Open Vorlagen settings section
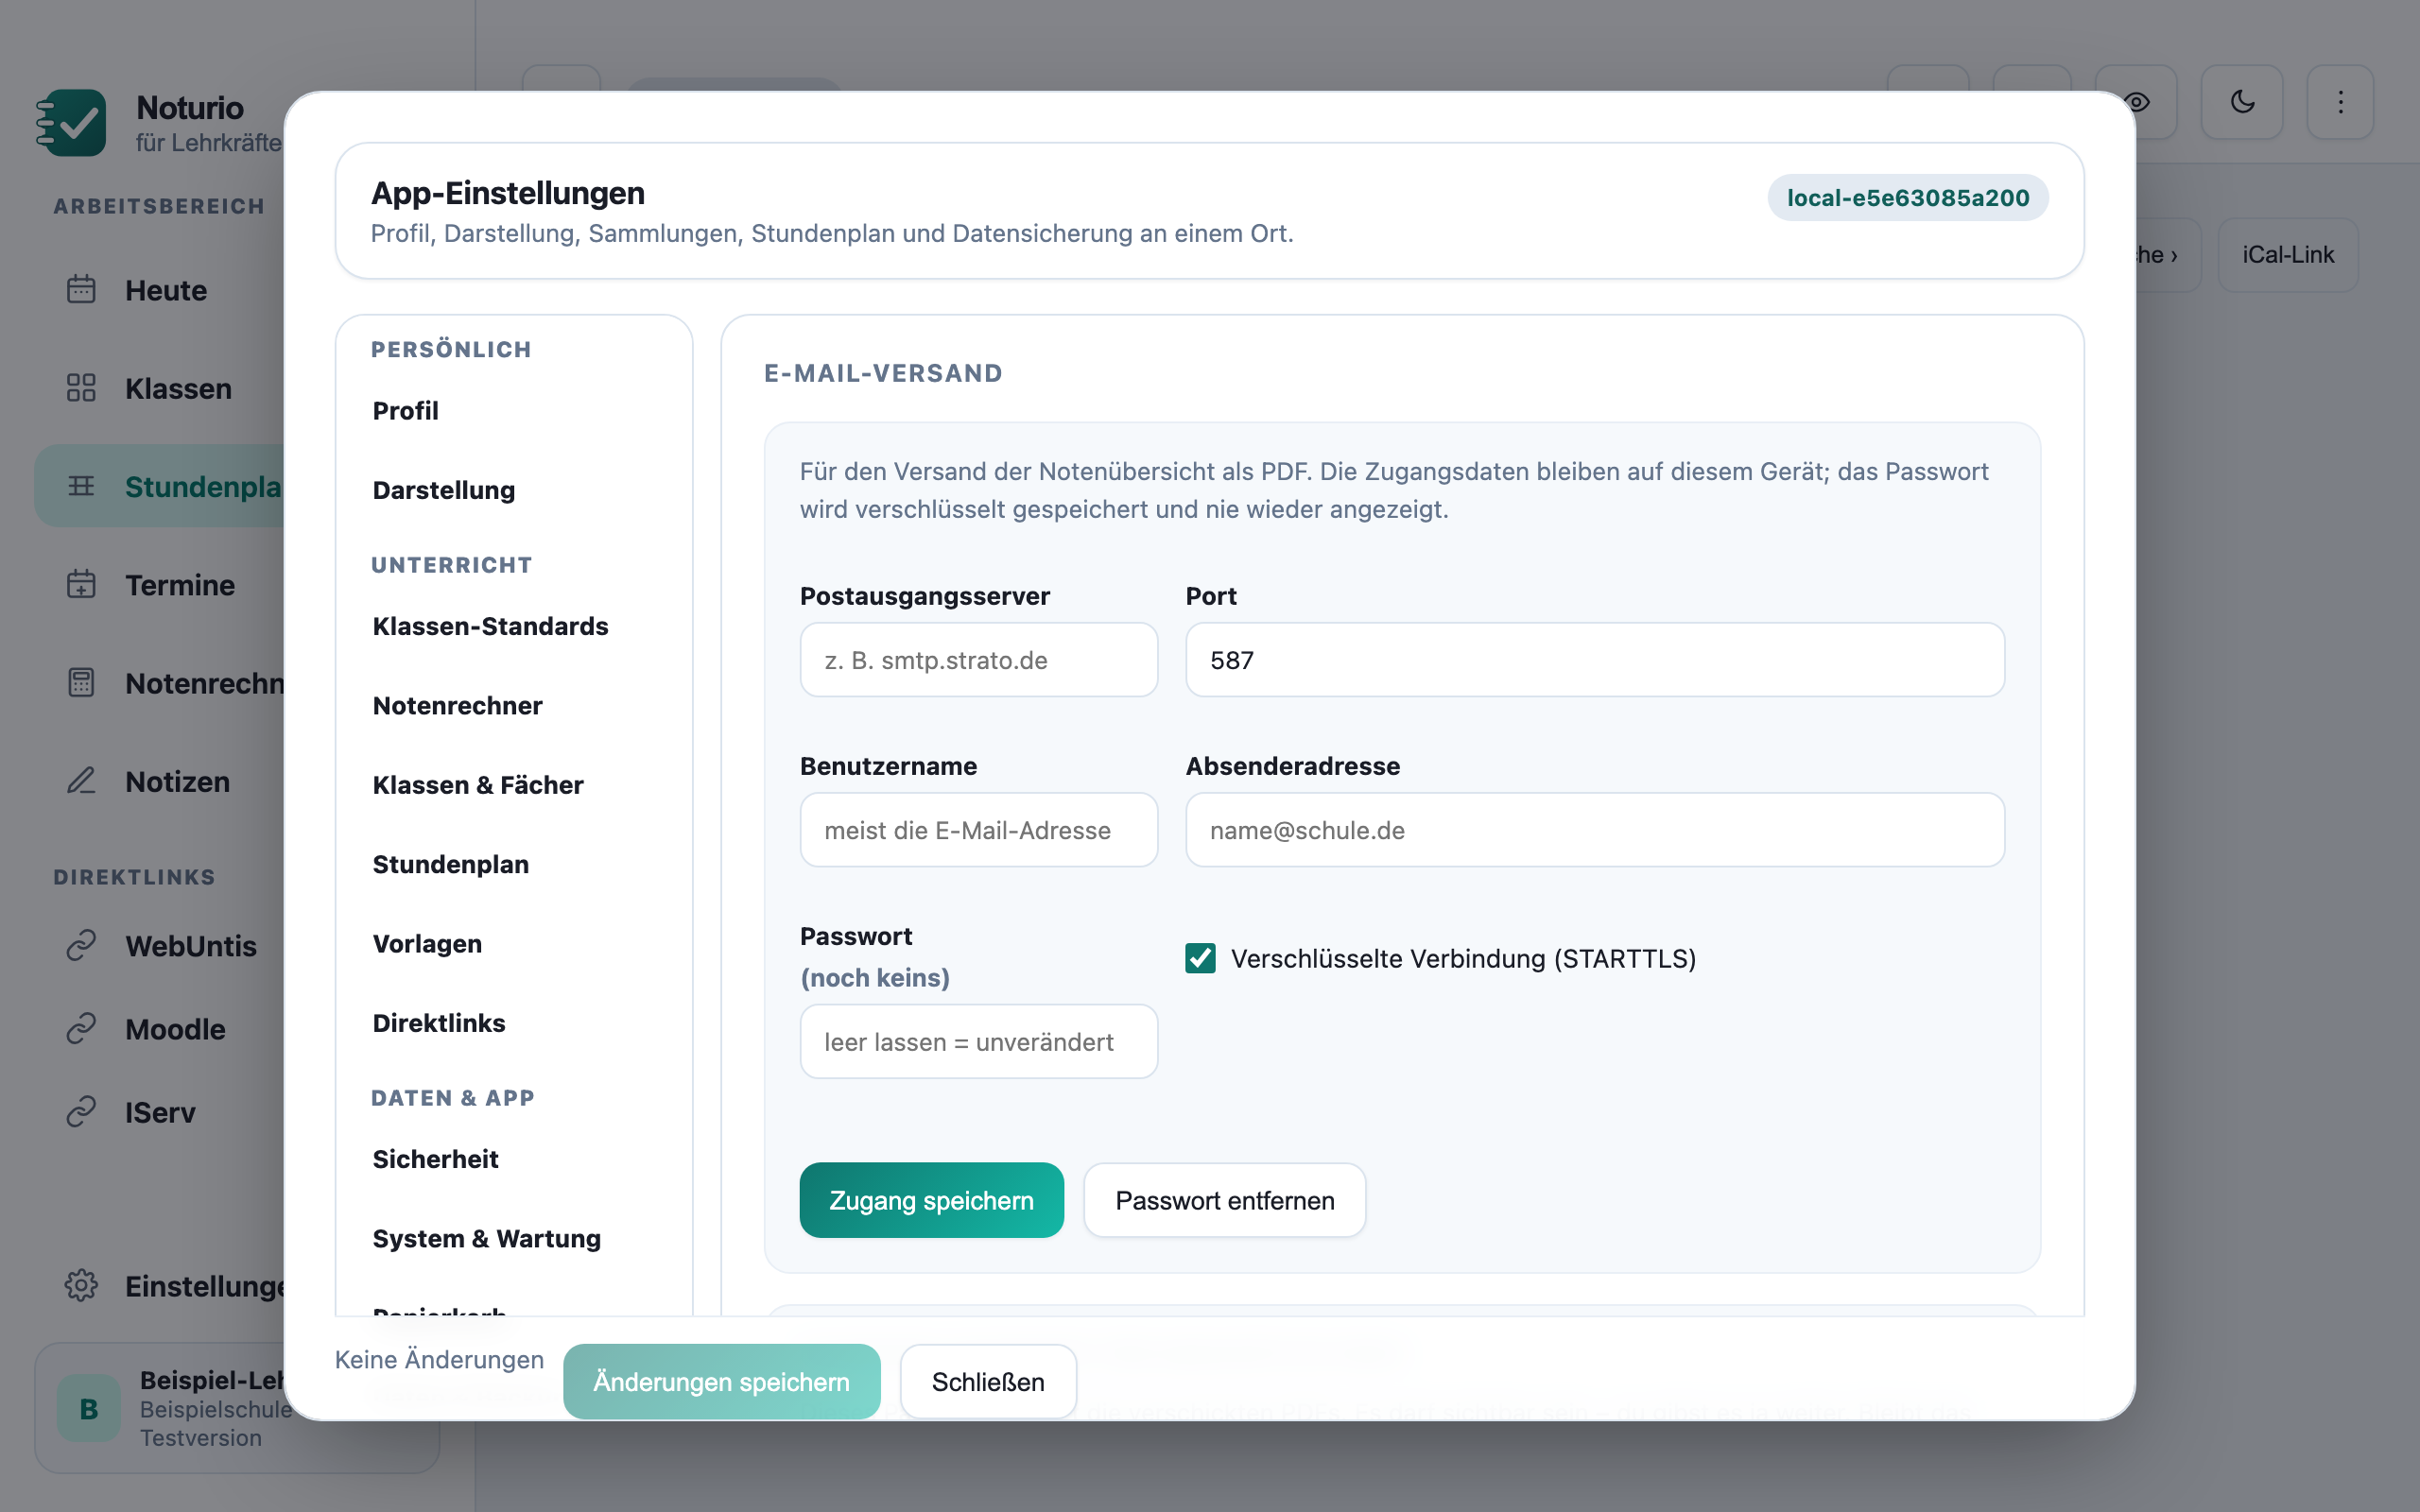2420x1512 pixels. pos(514,944)
